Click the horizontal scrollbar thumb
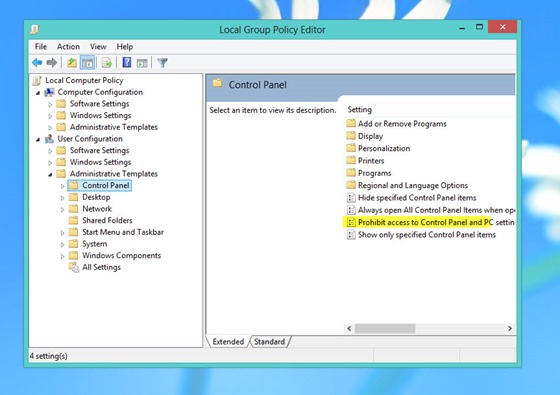The image size is (560, 395). point(385,328)
